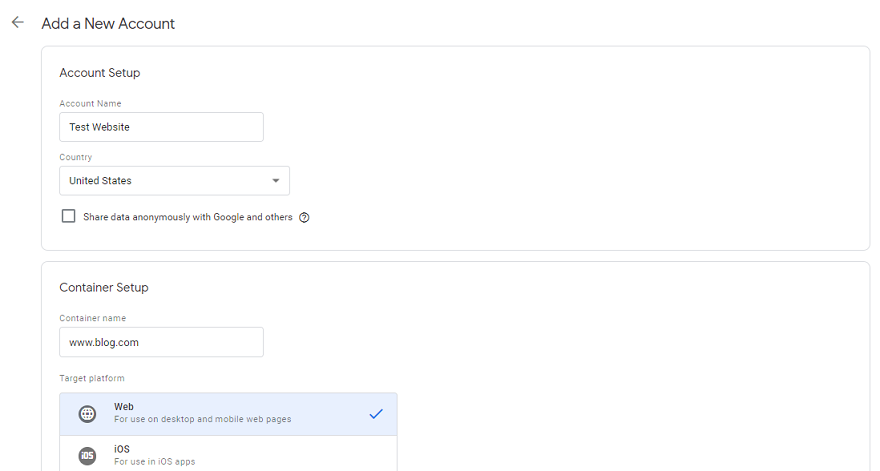Select the Web target platform option
The image size is (880, 471).
point(228,414)
